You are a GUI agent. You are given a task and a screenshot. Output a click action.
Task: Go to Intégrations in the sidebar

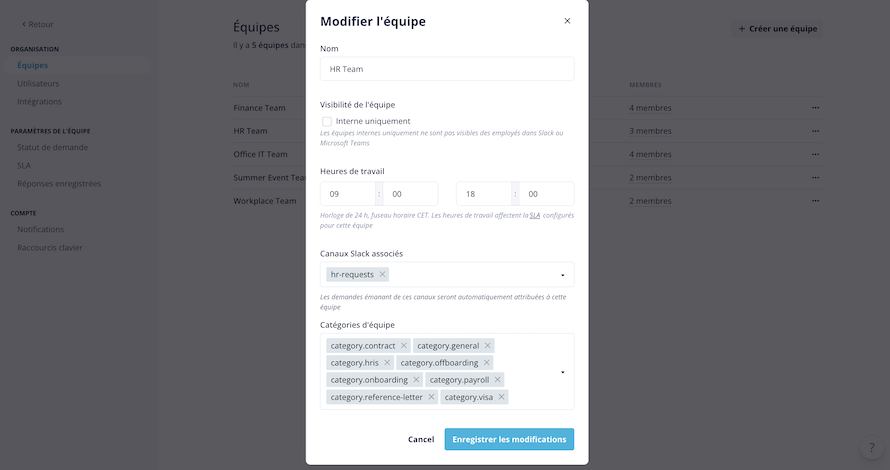[x=39, y=102]
